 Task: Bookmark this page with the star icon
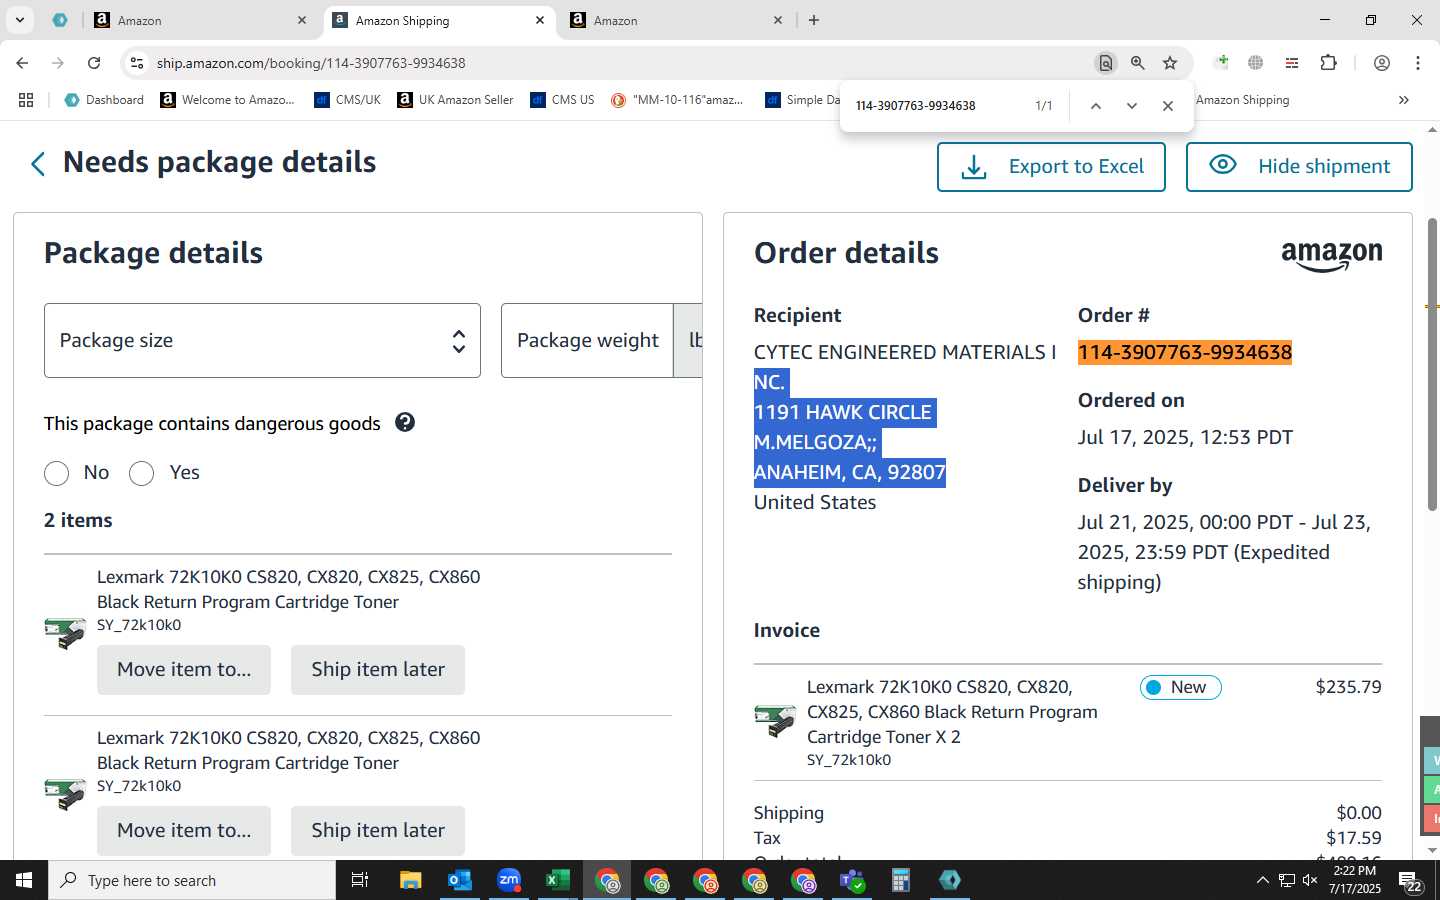click(1170, 63)
